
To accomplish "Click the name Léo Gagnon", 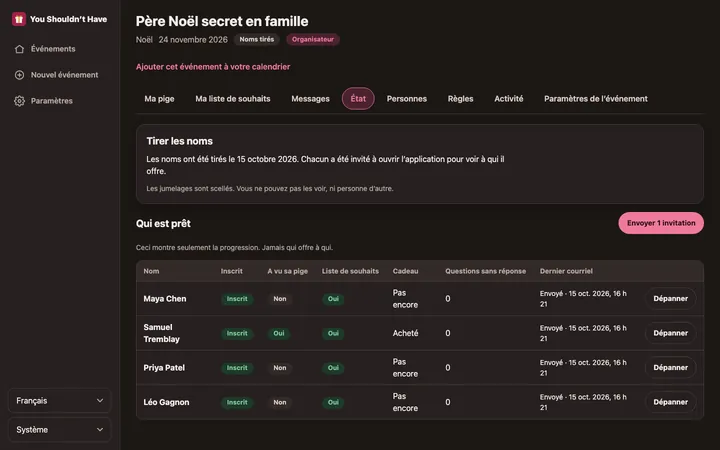I will [166, 402].
